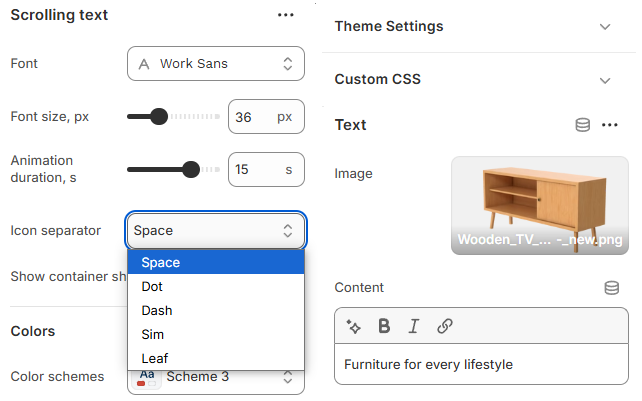Click the Show container label

pyautogui.click(x=68, y=276)
